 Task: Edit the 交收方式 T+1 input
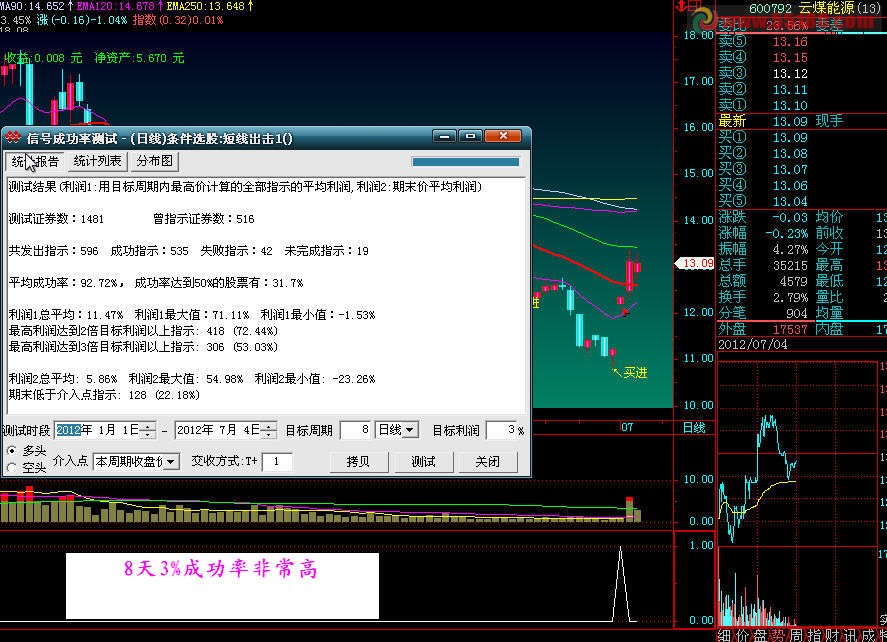(276, 461)
